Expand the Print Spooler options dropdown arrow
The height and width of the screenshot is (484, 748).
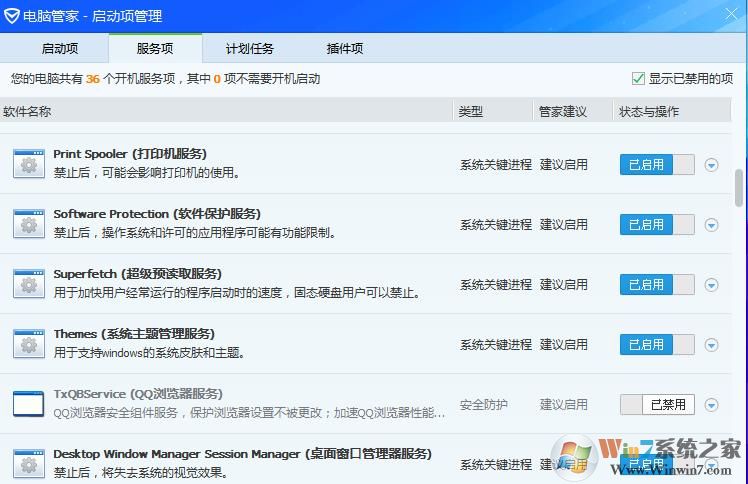tap(712, 165)
